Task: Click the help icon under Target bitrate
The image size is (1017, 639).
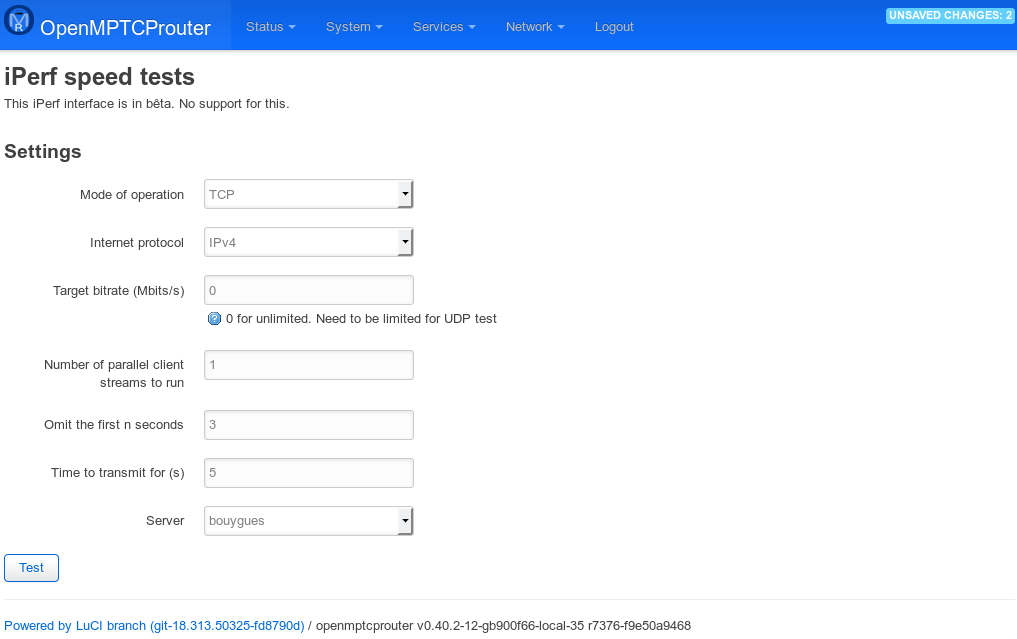Action: point(214,319)
